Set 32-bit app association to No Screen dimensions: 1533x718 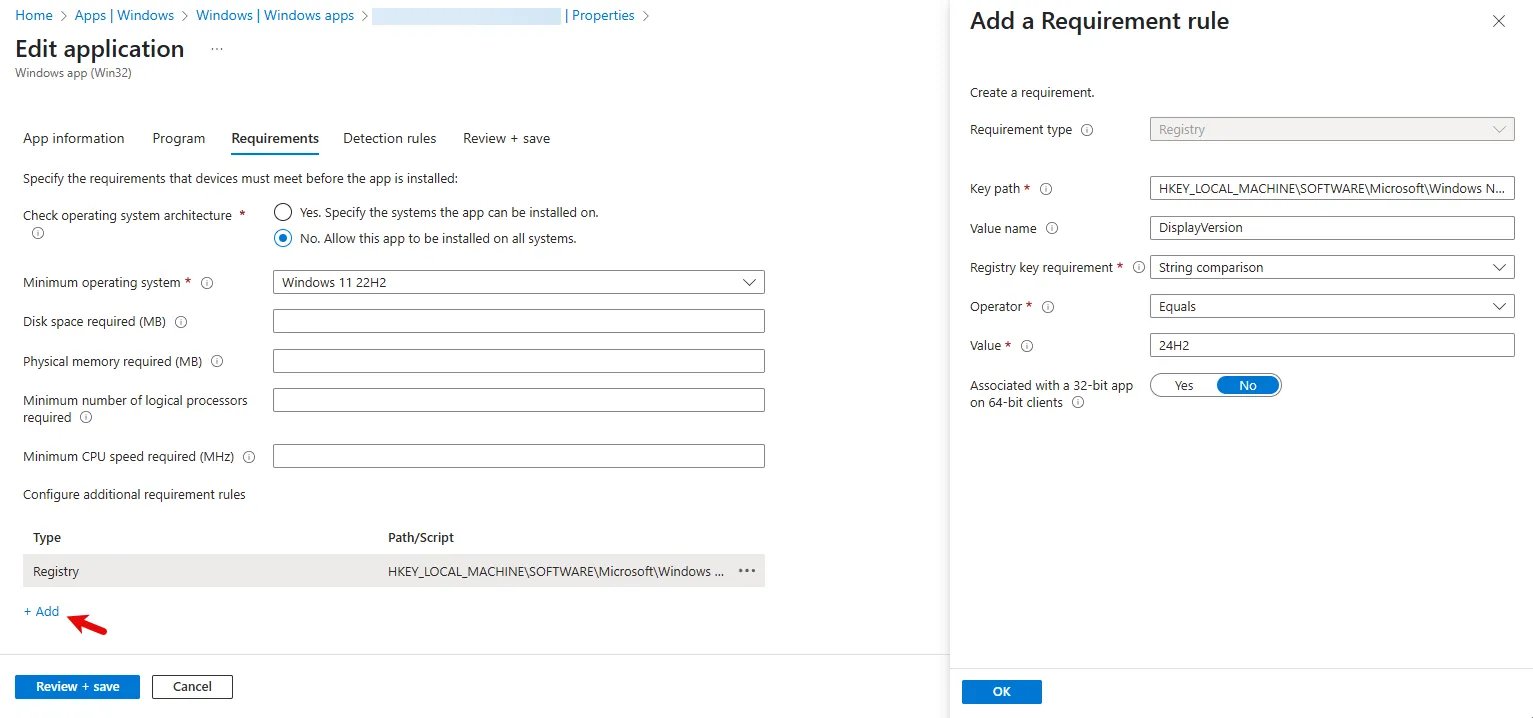[x=1248, y=385]
